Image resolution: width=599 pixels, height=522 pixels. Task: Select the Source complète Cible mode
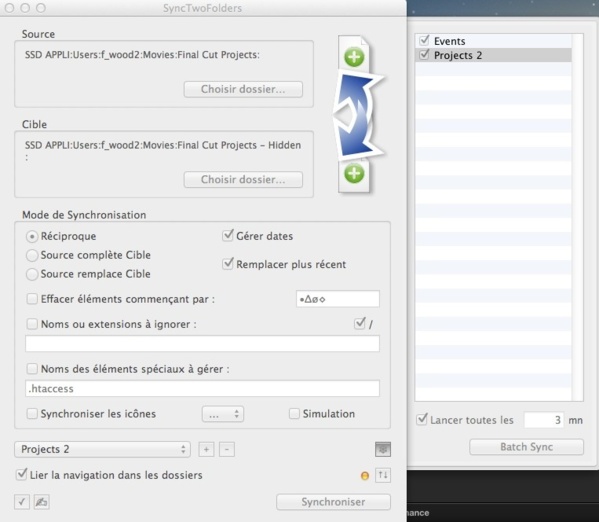point(32,255)
